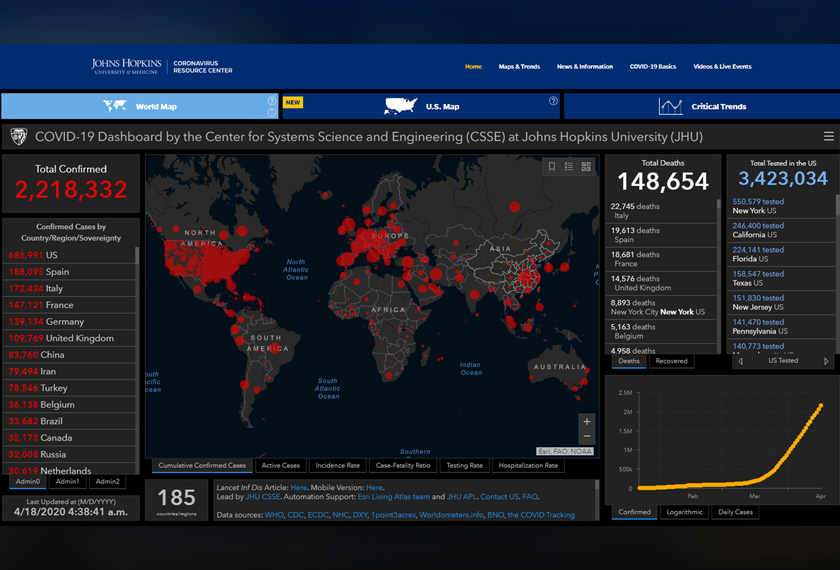This screenshot has width=840, height=570.
Task: Open the Mobile Version Here link
Action: [374, 488]
